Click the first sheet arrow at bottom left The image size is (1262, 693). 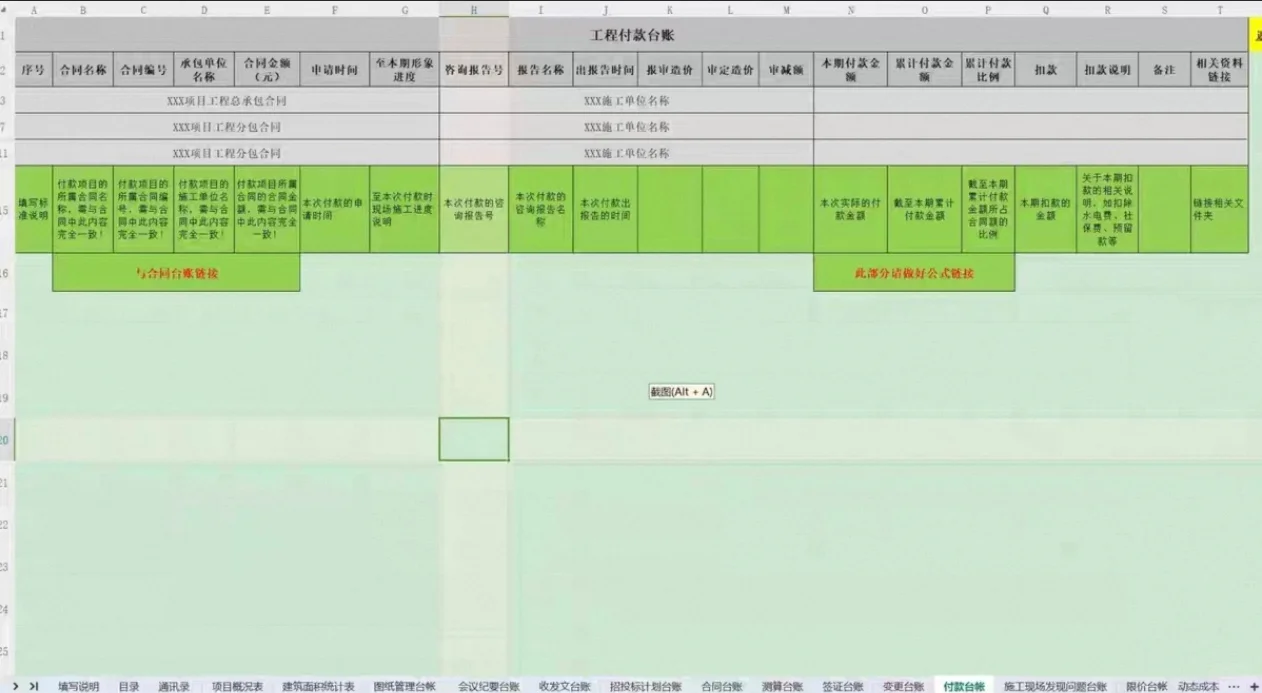(x=14, y=686)
